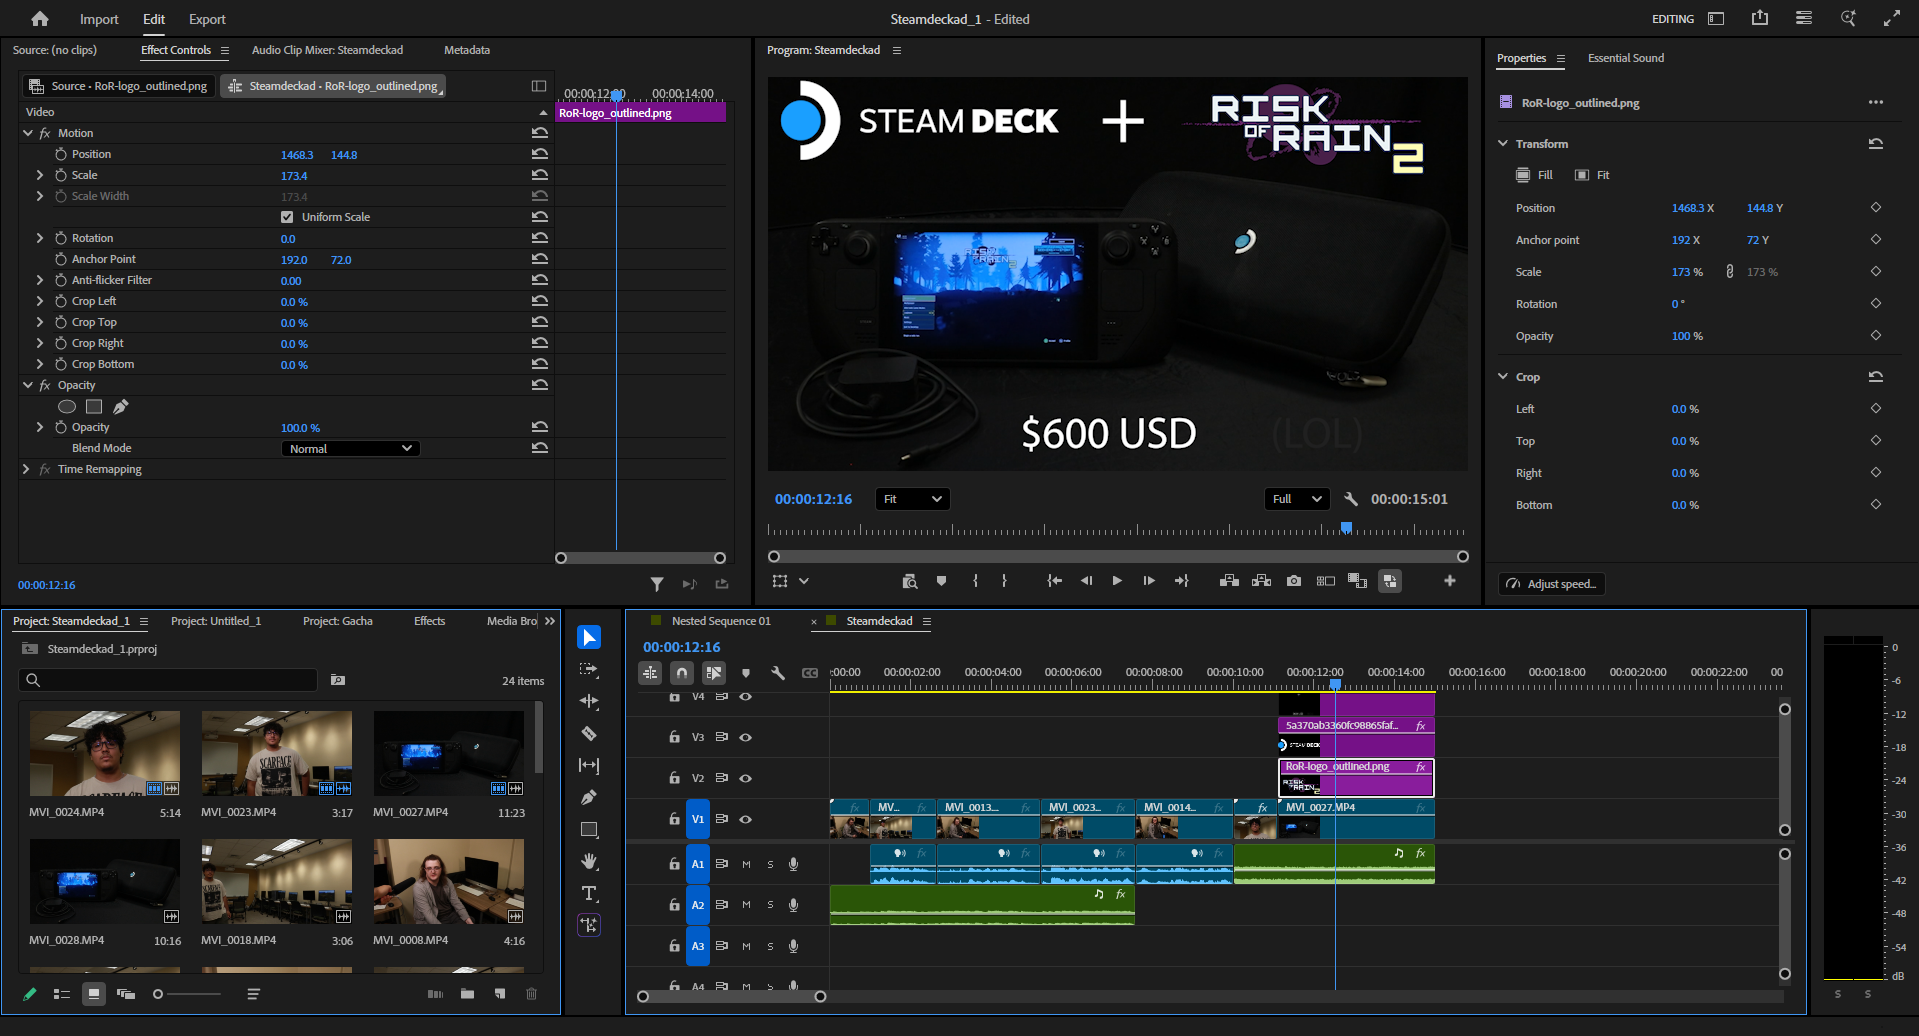The height and width of the screenshot is (1036, 1919).
Task: Reset Transform in Properties panel
Action: [1876, 144]
